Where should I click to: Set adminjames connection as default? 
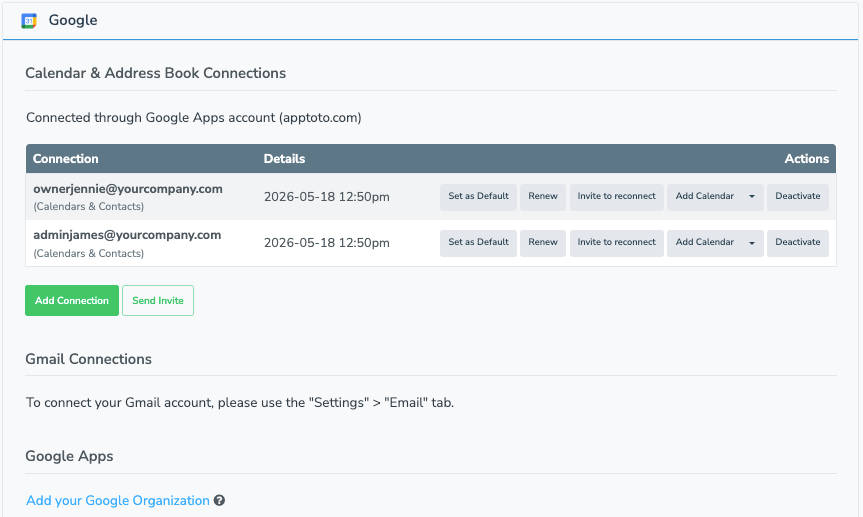pos(478,243)
